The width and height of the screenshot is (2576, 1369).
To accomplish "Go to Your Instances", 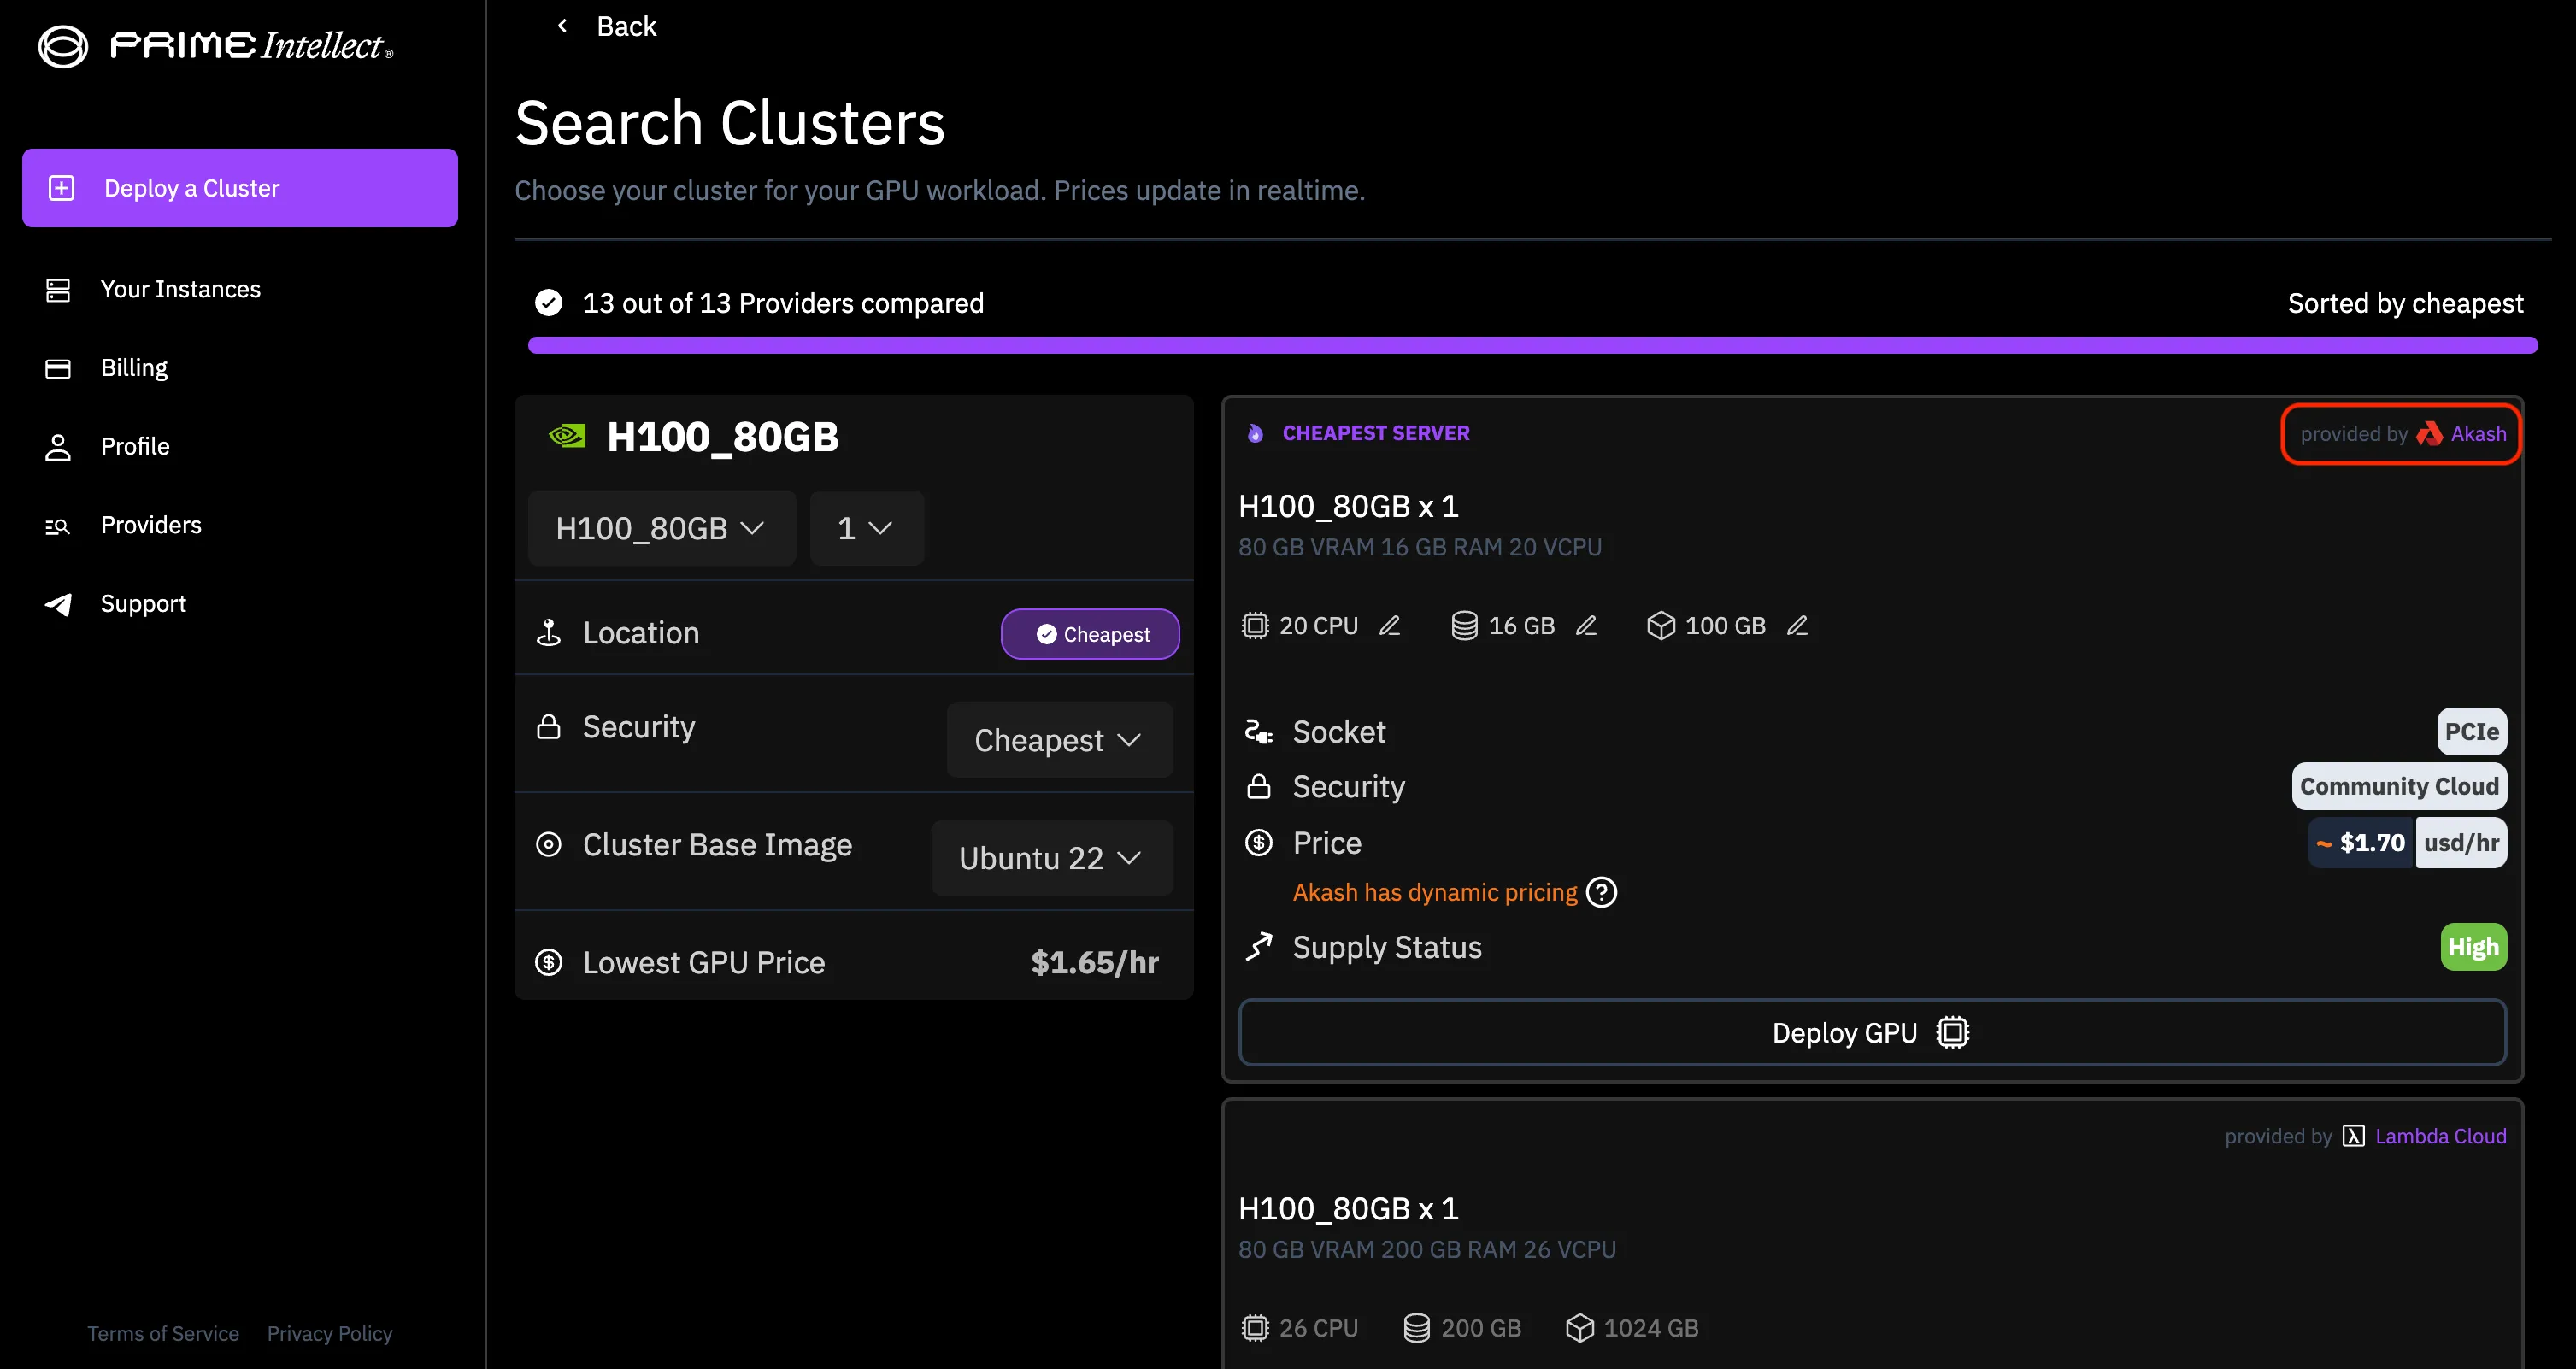I will click(x=180, y=289).
